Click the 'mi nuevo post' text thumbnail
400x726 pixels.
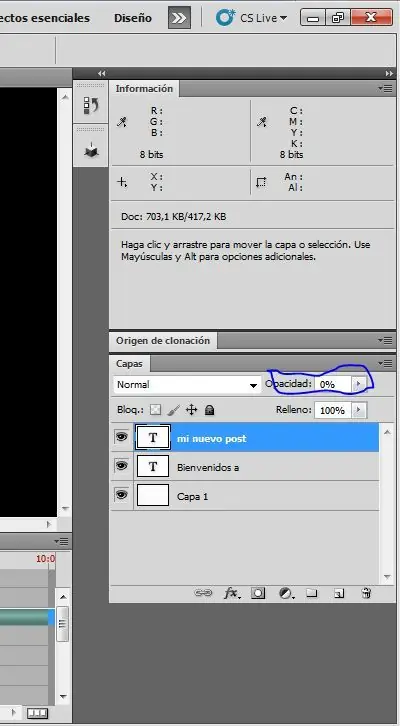[153, 437]
